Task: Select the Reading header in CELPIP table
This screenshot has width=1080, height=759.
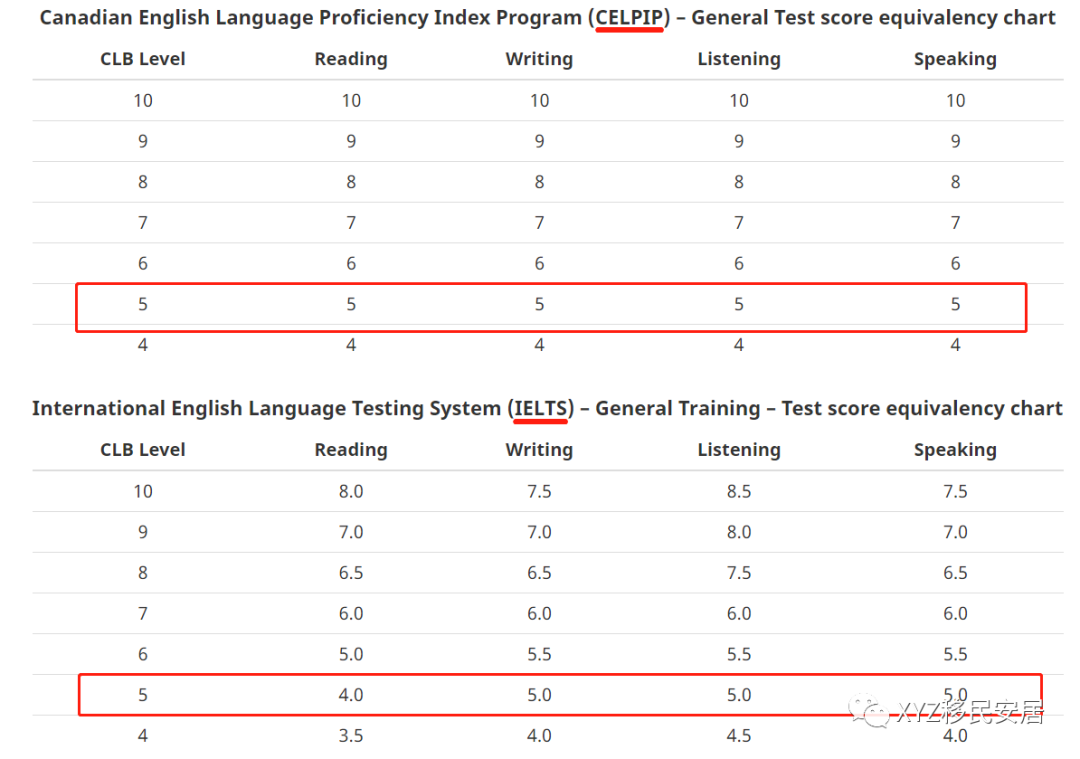Action: [351, 59]
